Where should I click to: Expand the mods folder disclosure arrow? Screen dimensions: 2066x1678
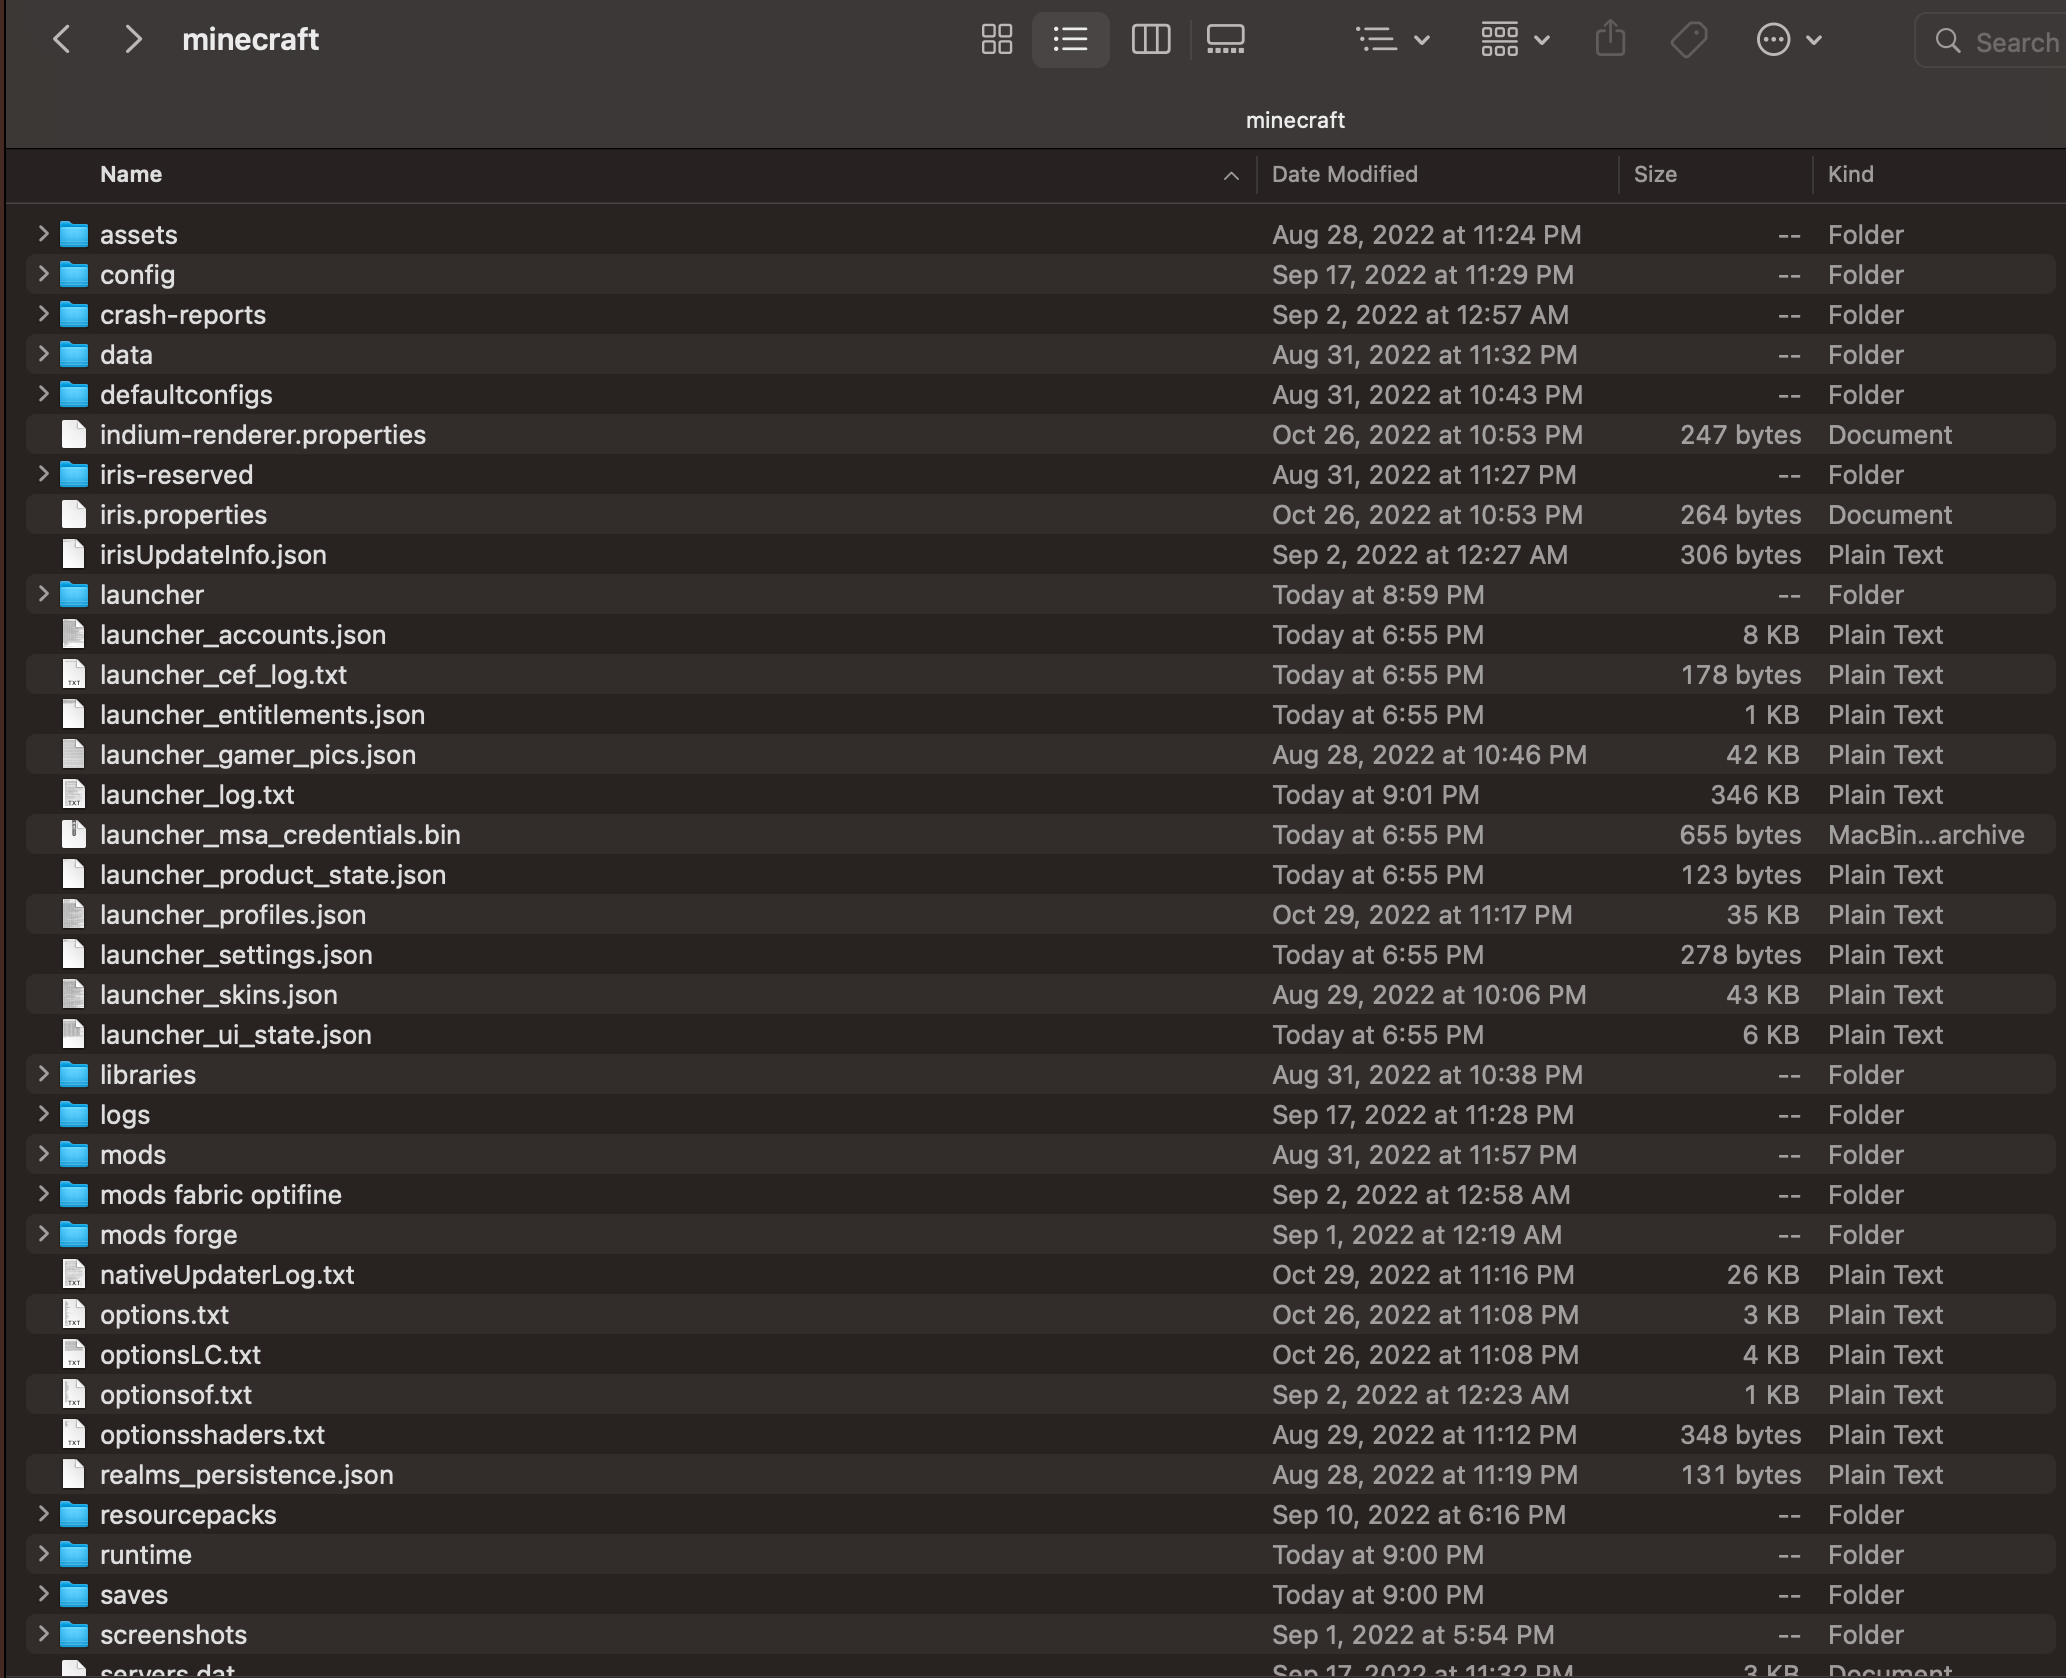point(43,1154)
